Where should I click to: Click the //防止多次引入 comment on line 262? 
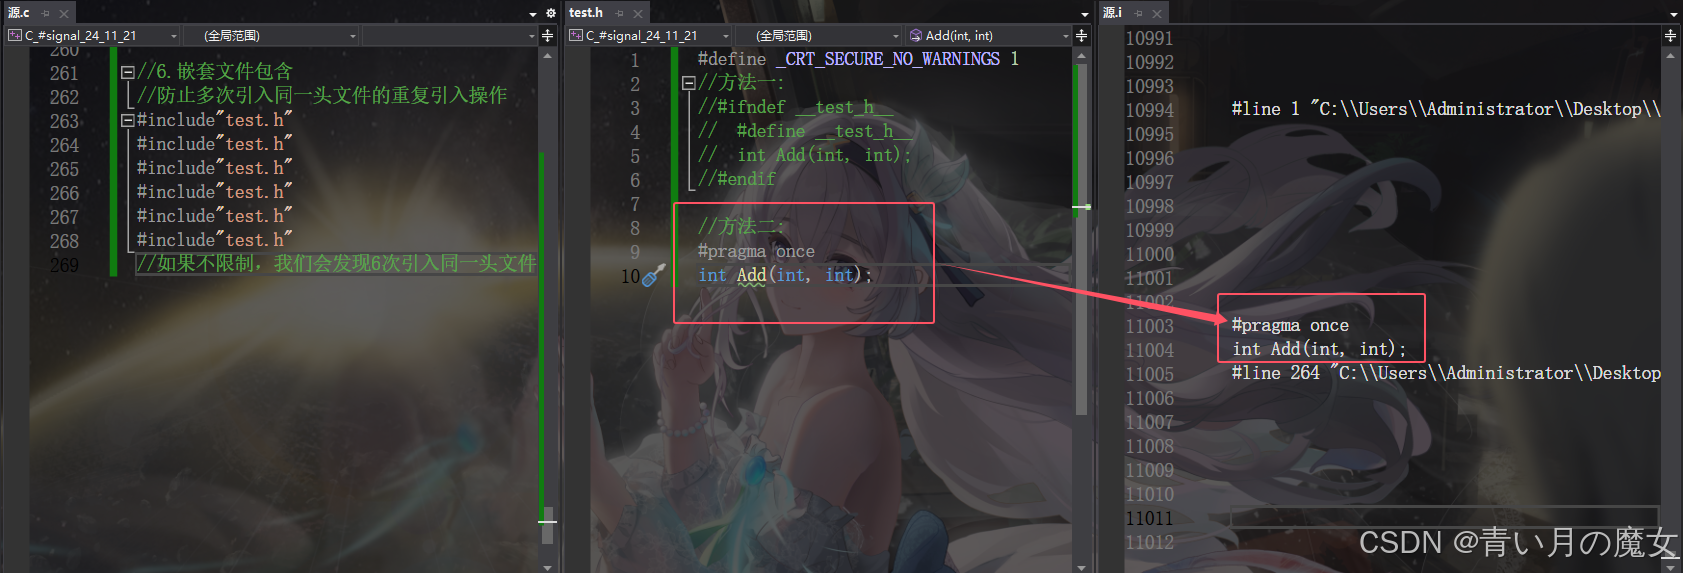coord(322,96)
